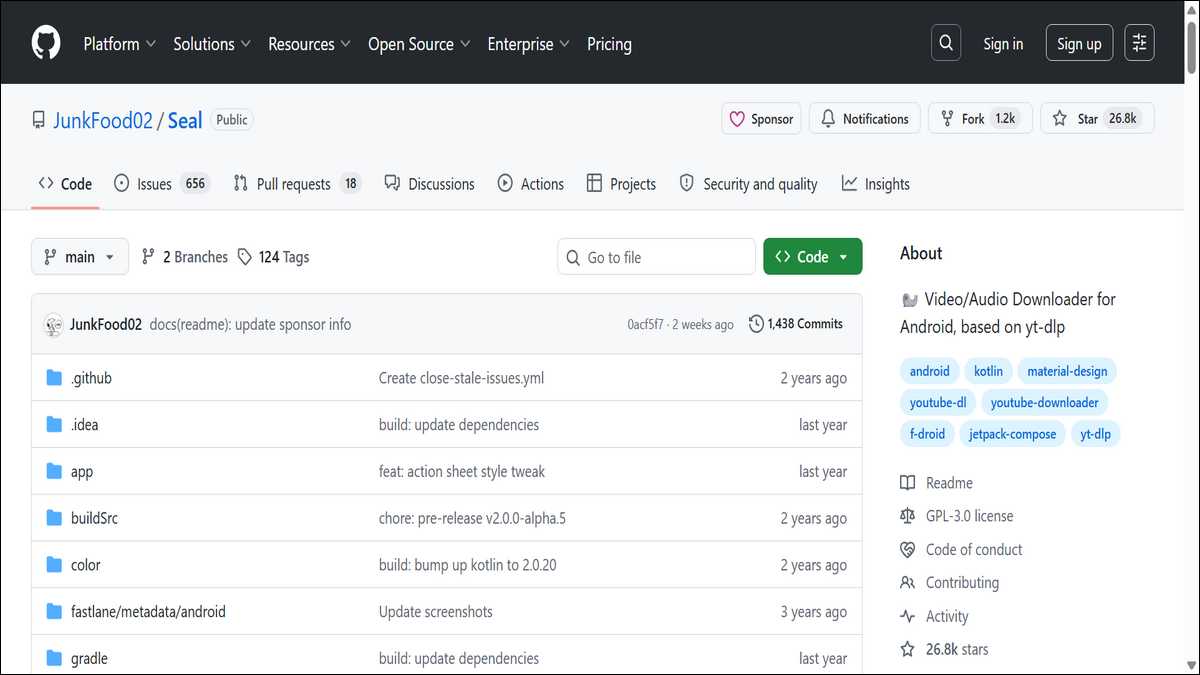Click the Go to file search field

pos(656,257)
